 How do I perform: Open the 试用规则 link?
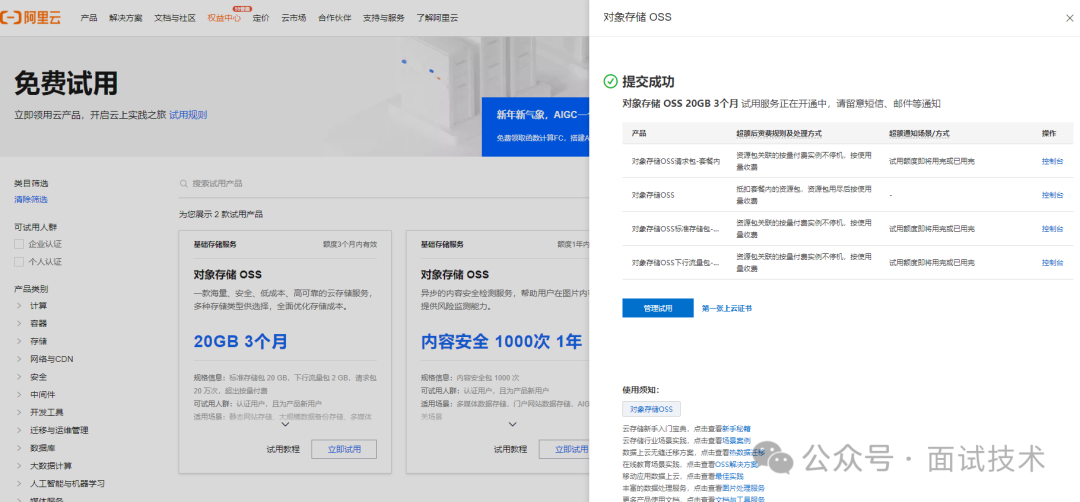click(x=188, y=115)
